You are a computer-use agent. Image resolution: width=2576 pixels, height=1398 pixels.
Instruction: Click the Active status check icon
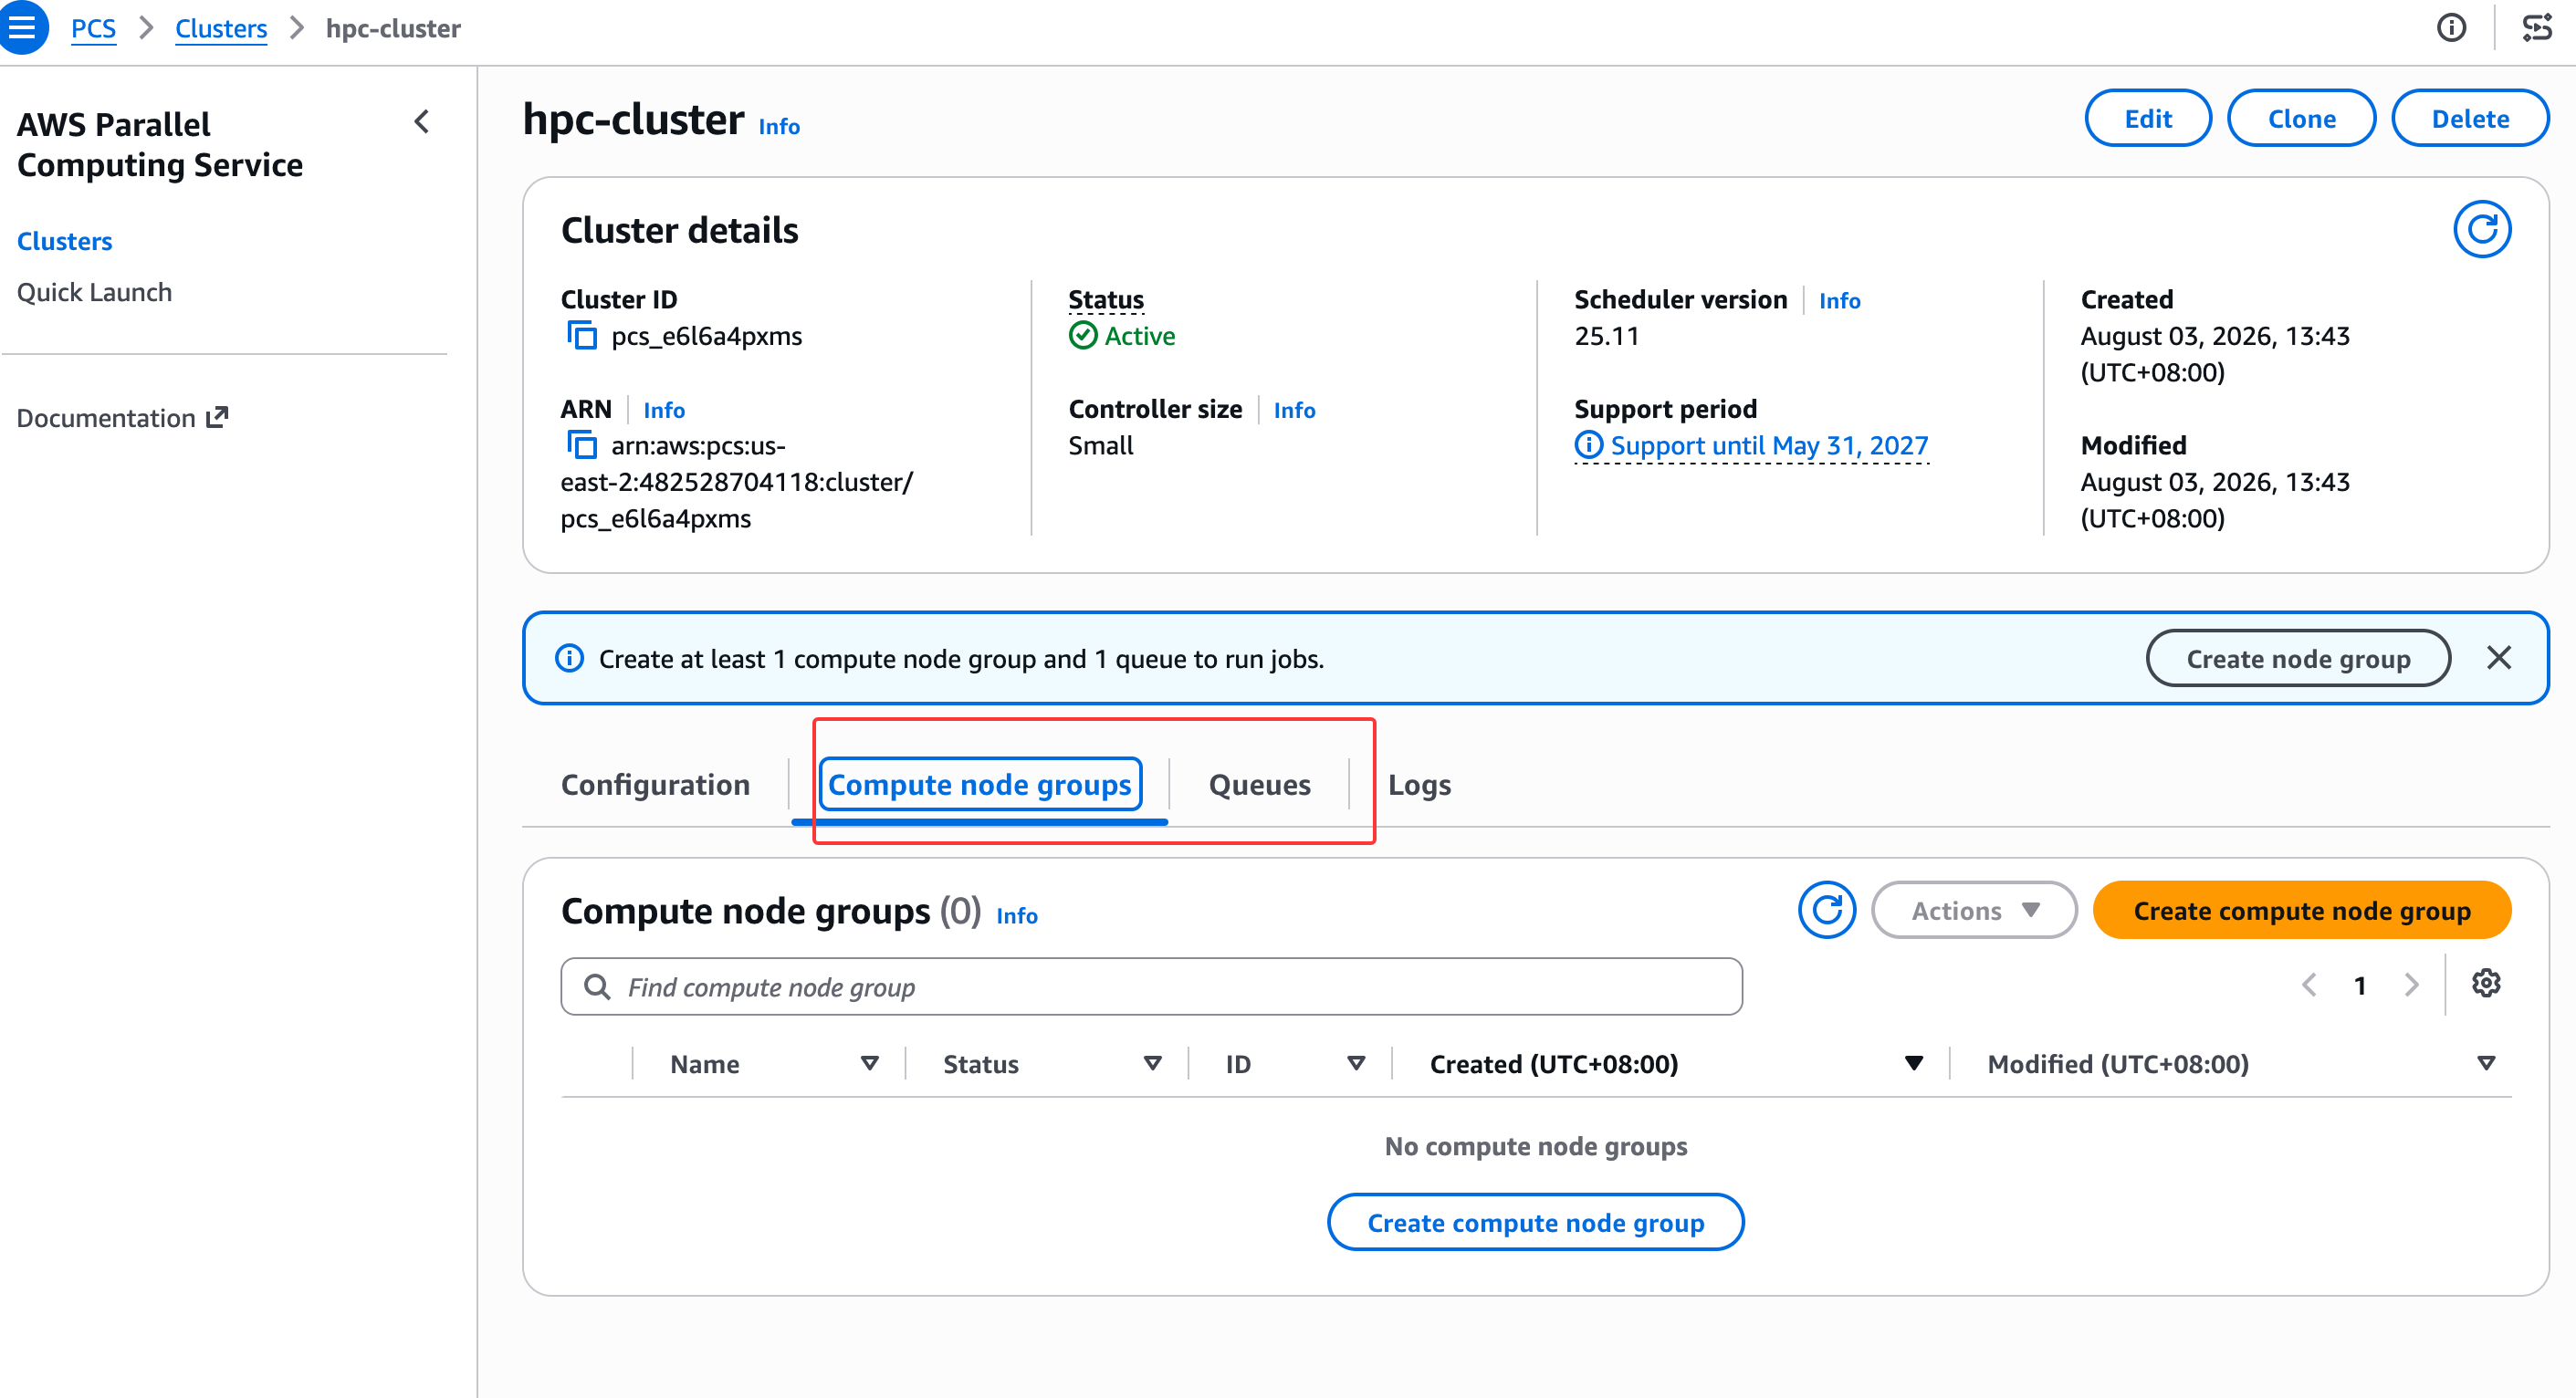click(x=1083, y=335)
